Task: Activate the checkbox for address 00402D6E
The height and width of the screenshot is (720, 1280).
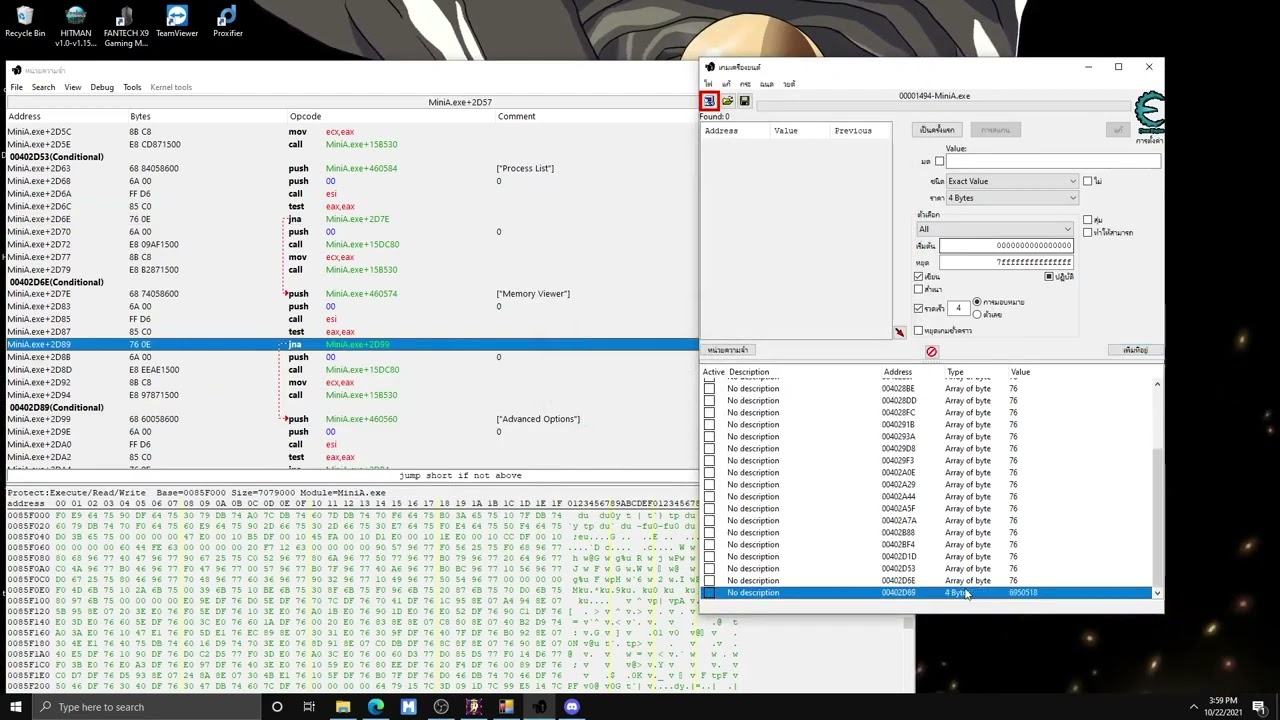Action: (710, 581)
